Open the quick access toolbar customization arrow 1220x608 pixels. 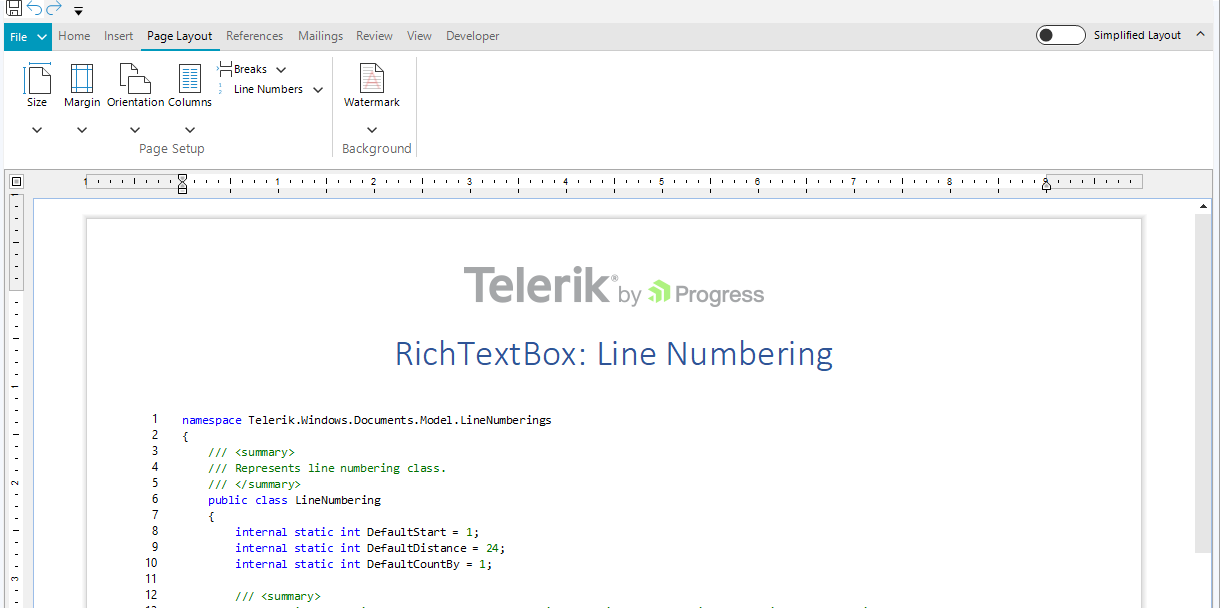pos(77,9)
